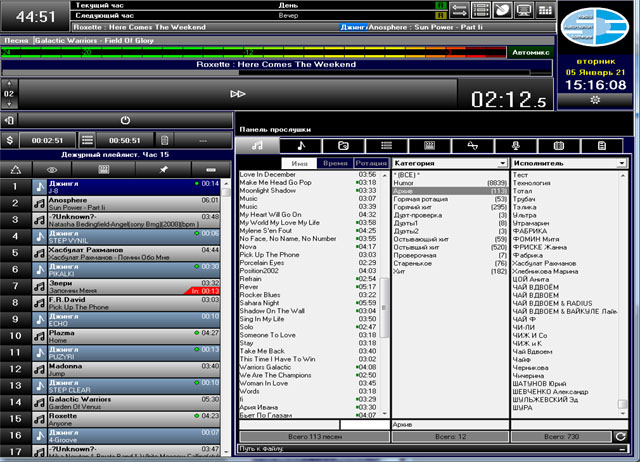
Task: Select playlist row 10 Plazma Home
Action: [126, 336]
